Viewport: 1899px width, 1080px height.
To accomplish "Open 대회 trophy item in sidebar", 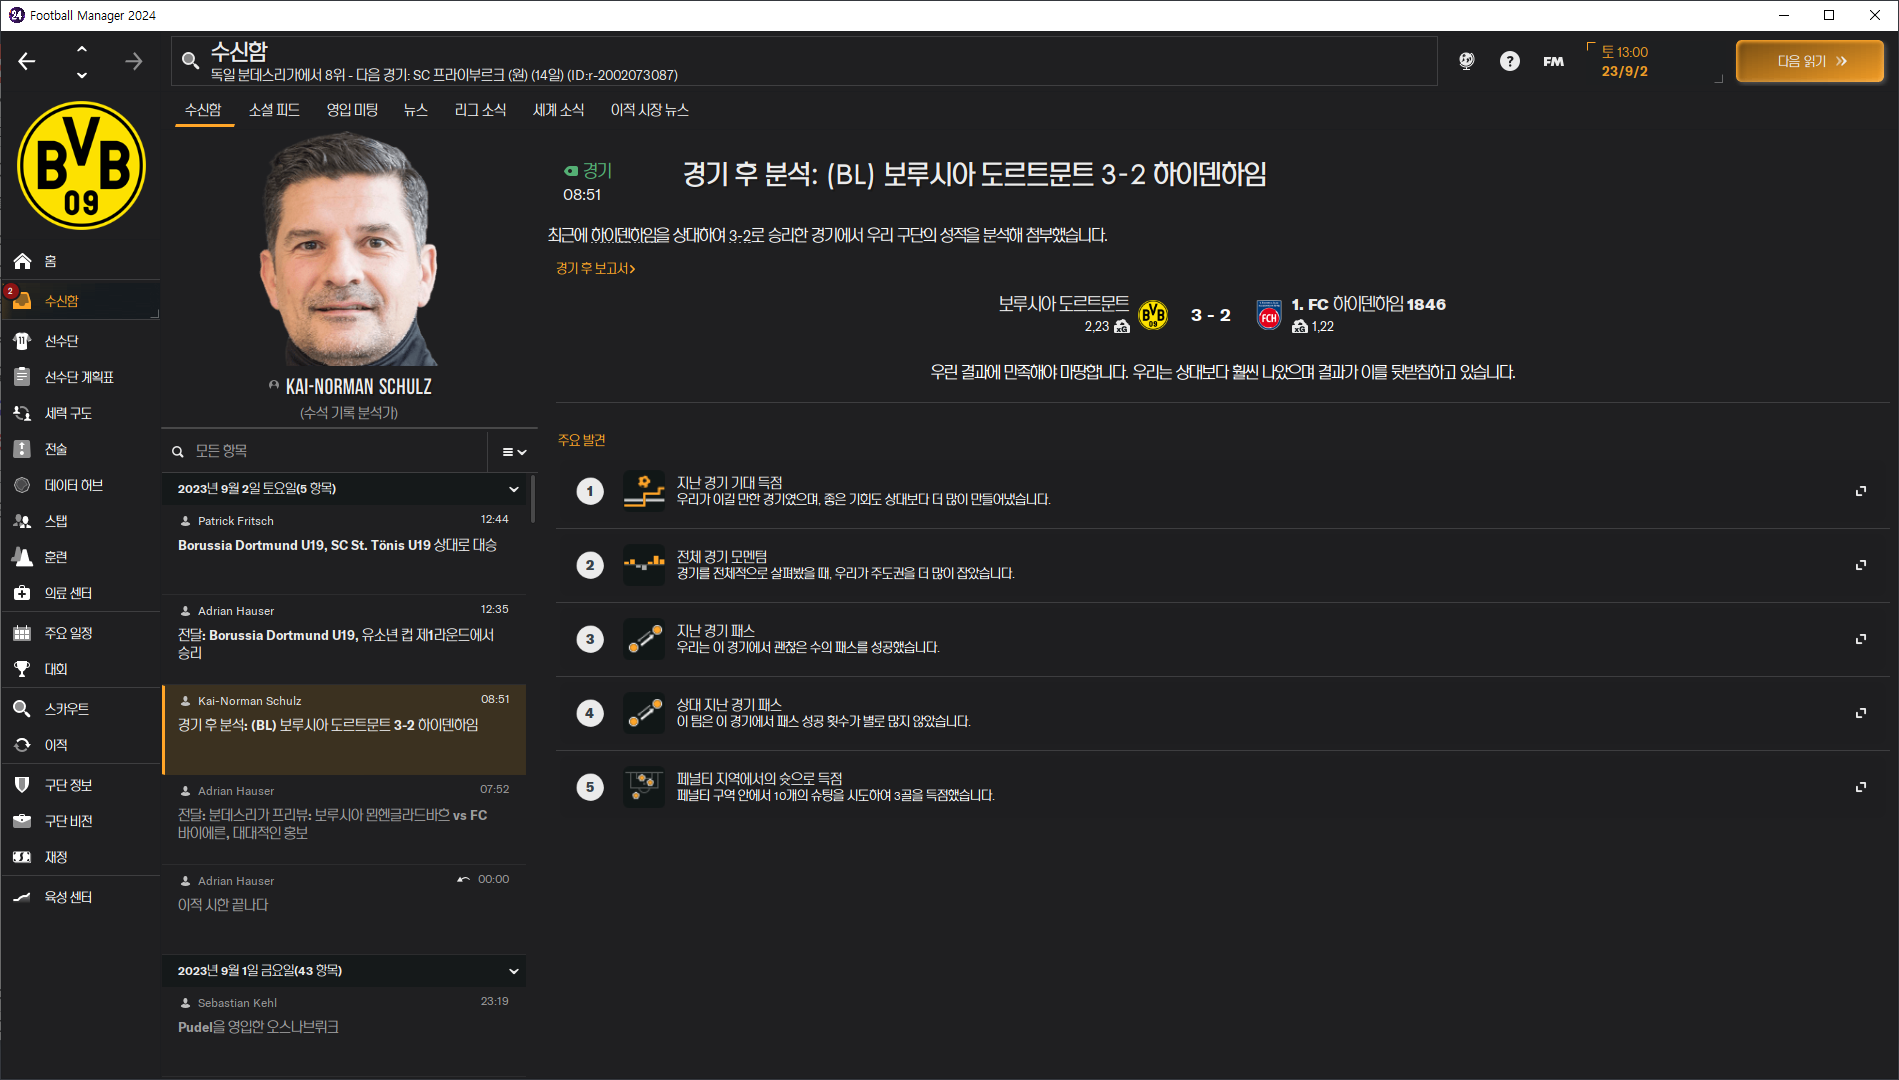I will click(80, 669).
